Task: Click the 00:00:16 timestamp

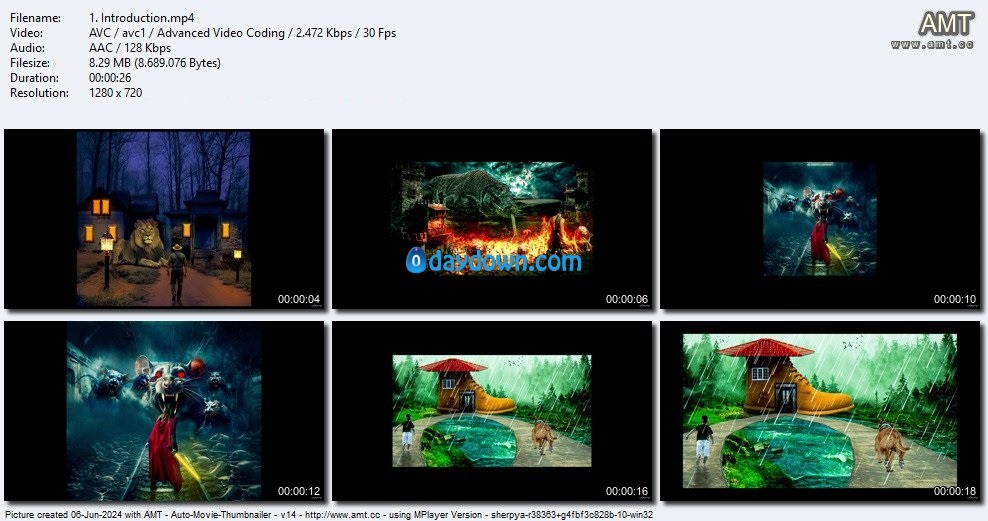Action: point(627,491)
